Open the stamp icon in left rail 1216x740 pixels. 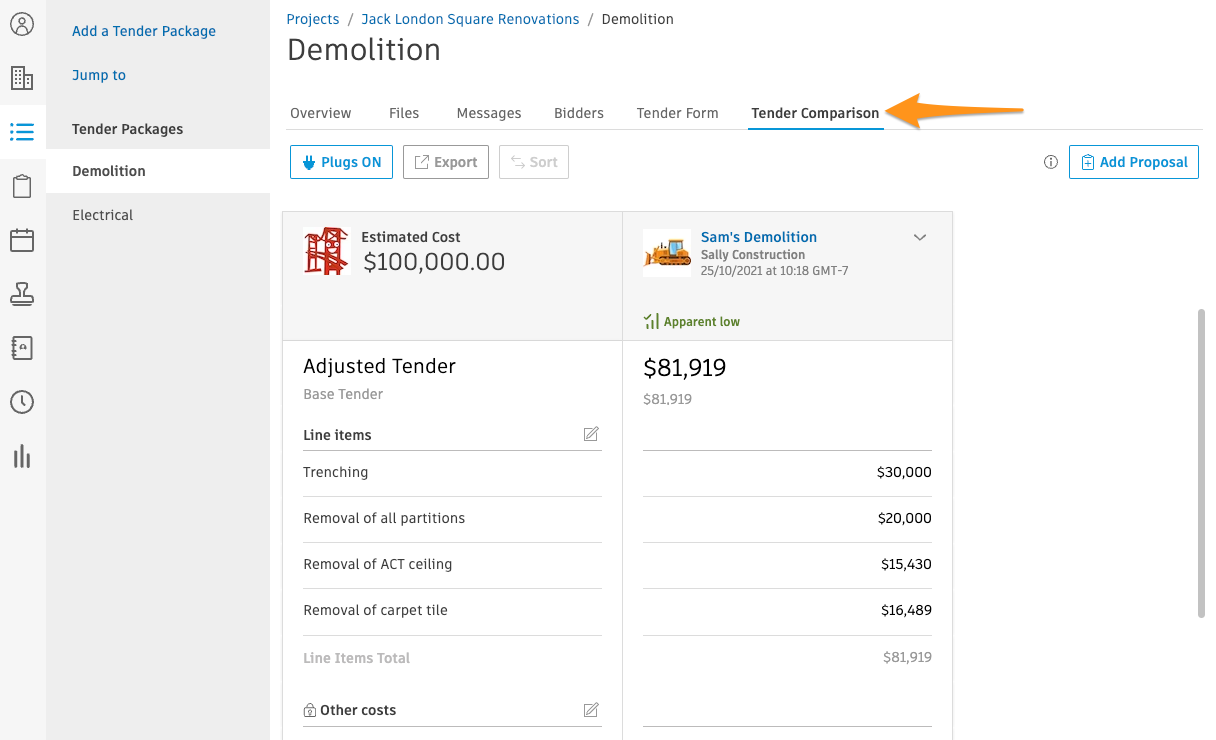[22, 294]
